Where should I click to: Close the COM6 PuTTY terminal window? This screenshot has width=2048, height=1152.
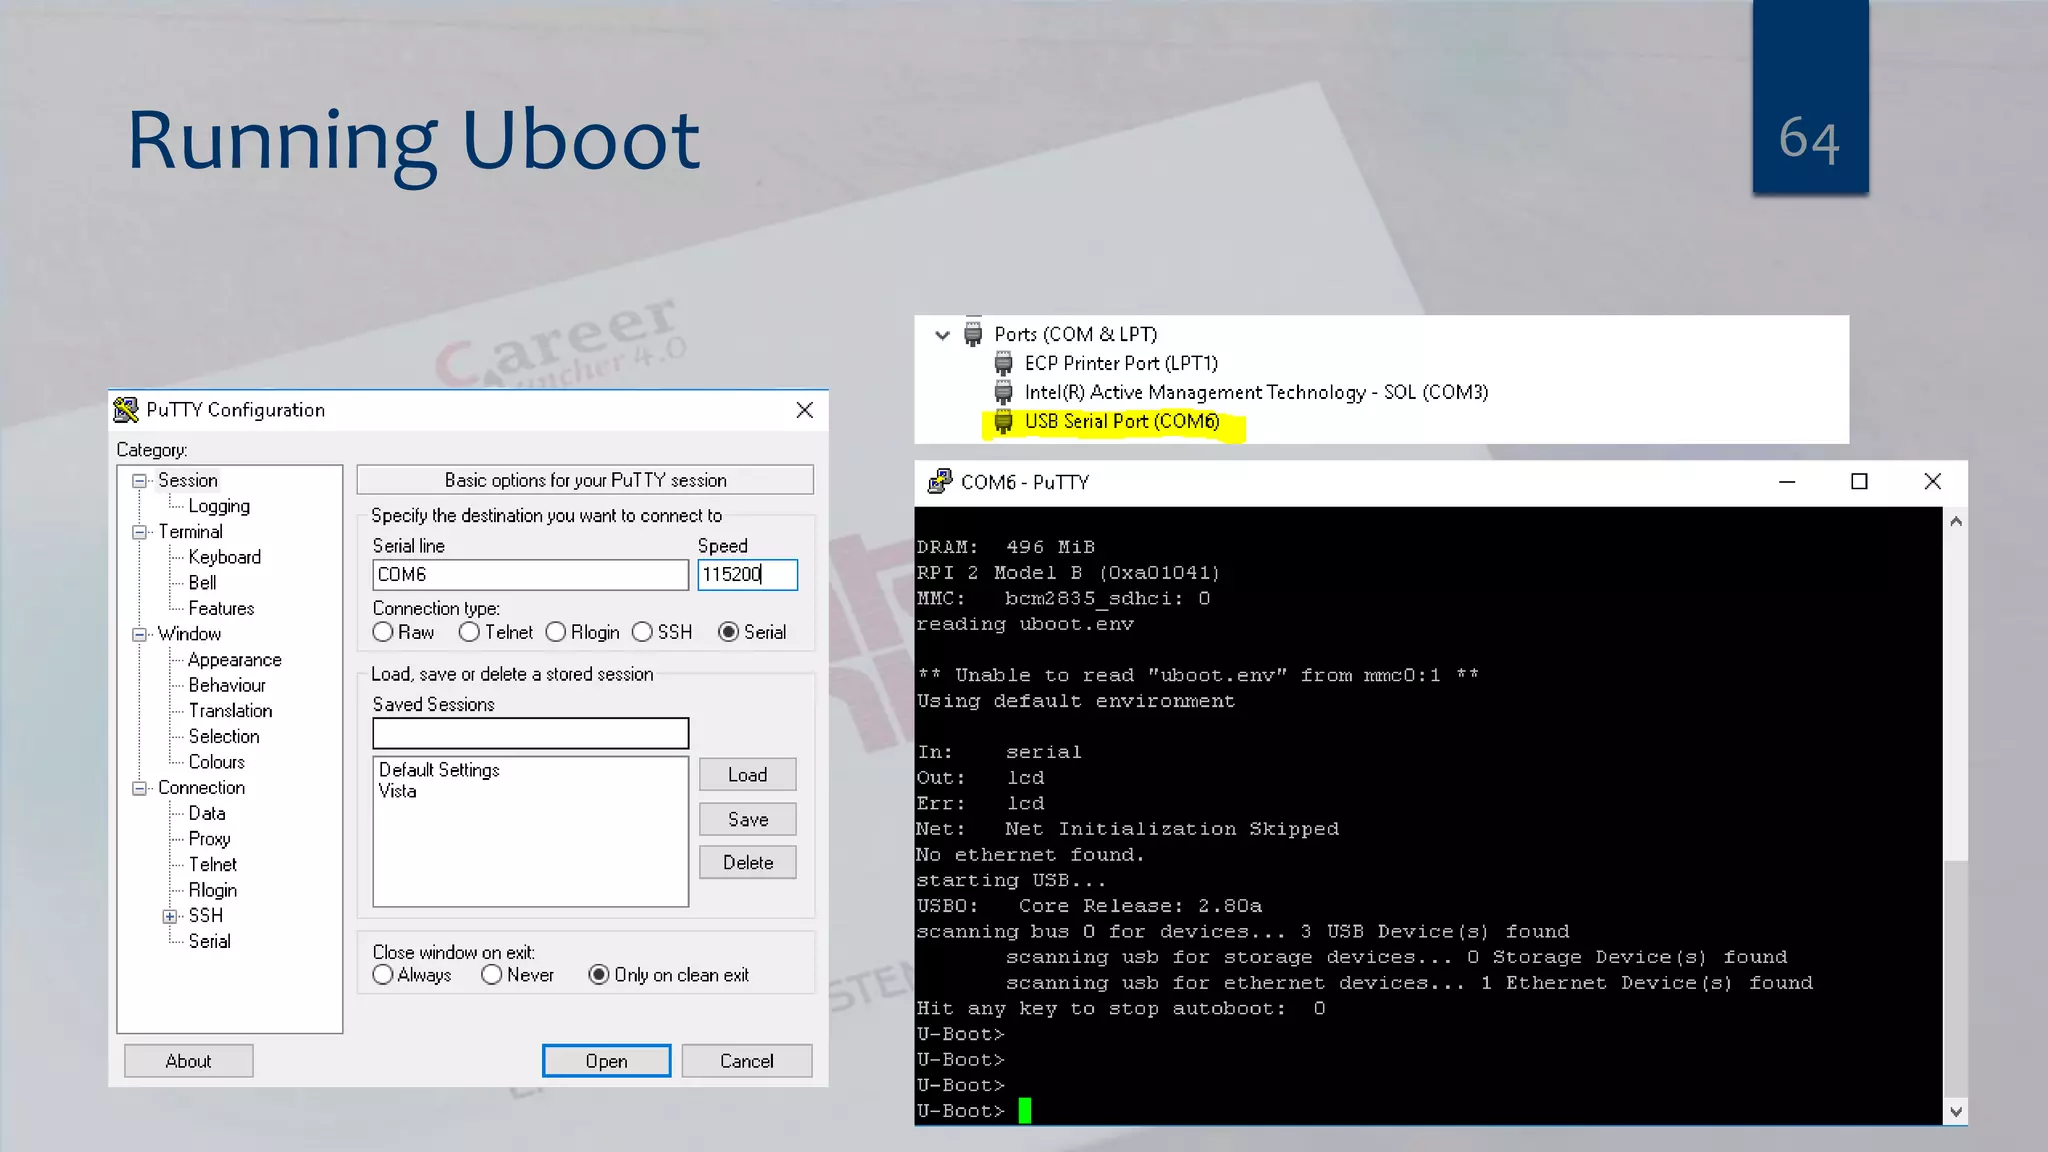click(x=1933, y=482)
